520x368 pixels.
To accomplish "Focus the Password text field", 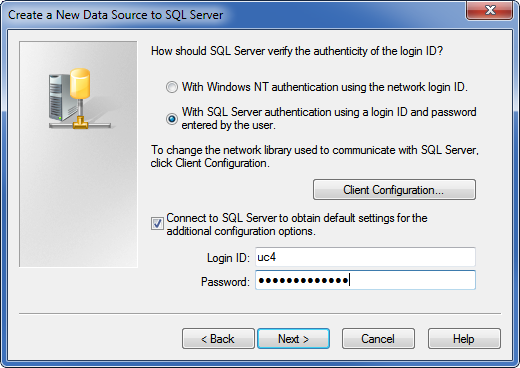I will click(x=365, y=280).
